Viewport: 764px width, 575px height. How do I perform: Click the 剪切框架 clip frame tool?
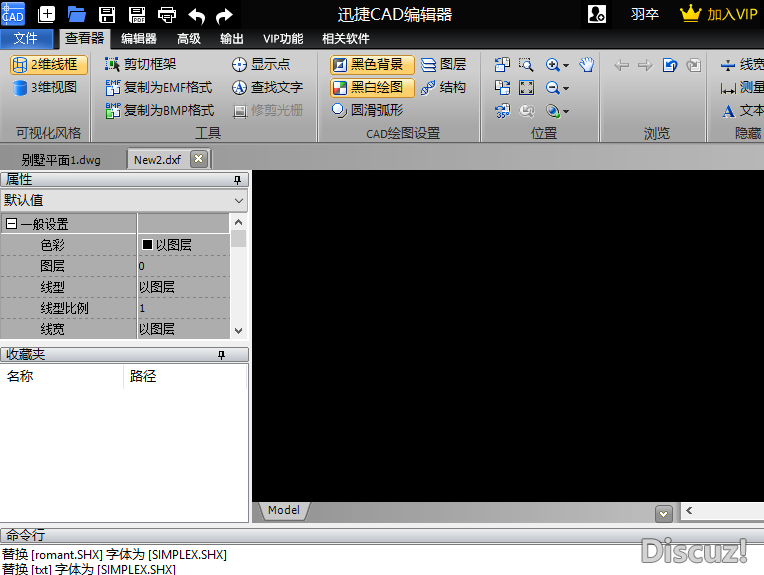pyautogui.click(x=149, y=65)
